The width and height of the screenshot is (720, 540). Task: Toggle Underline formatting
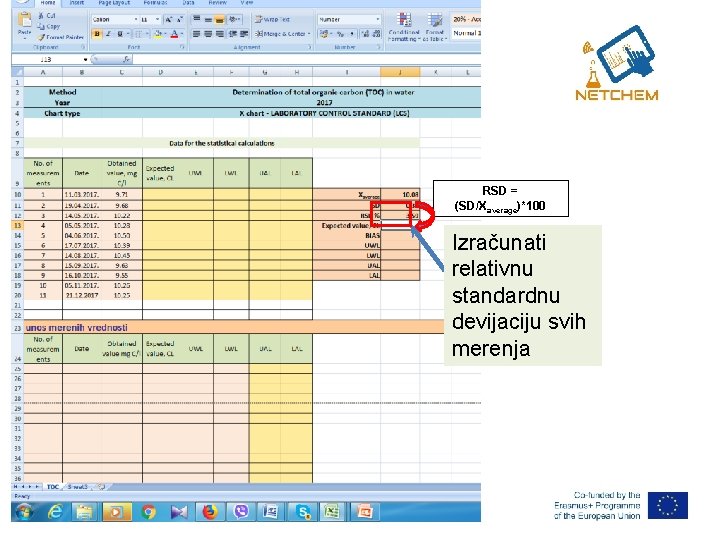click(x=120, y=34)
